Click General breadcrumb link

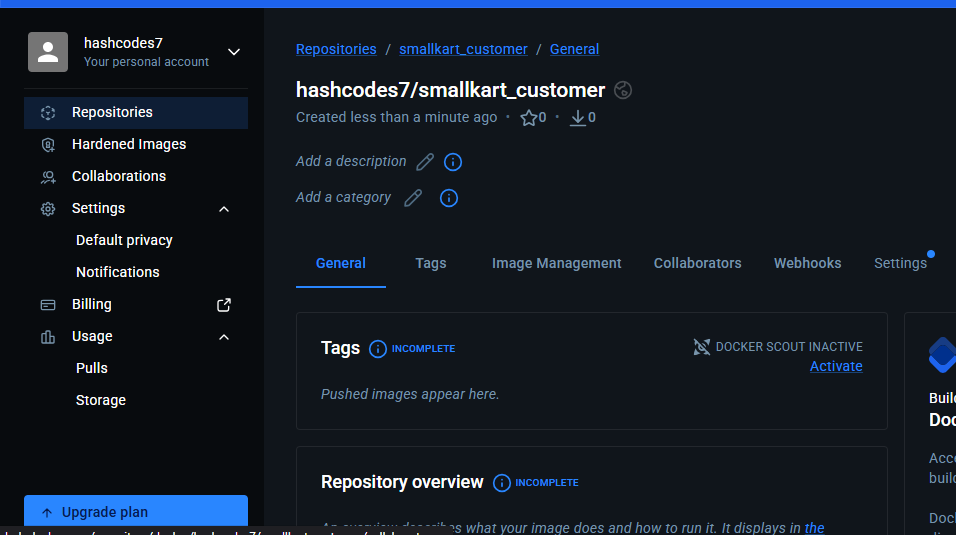(x=574, y=49)
